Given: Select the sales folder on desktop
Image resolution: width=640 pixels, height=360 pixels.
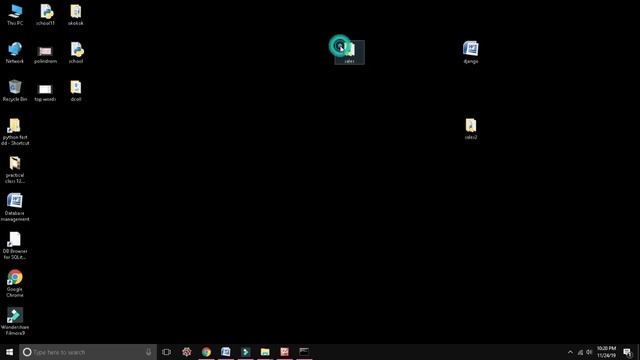Looking at the screenshot, I should (349, 52).
